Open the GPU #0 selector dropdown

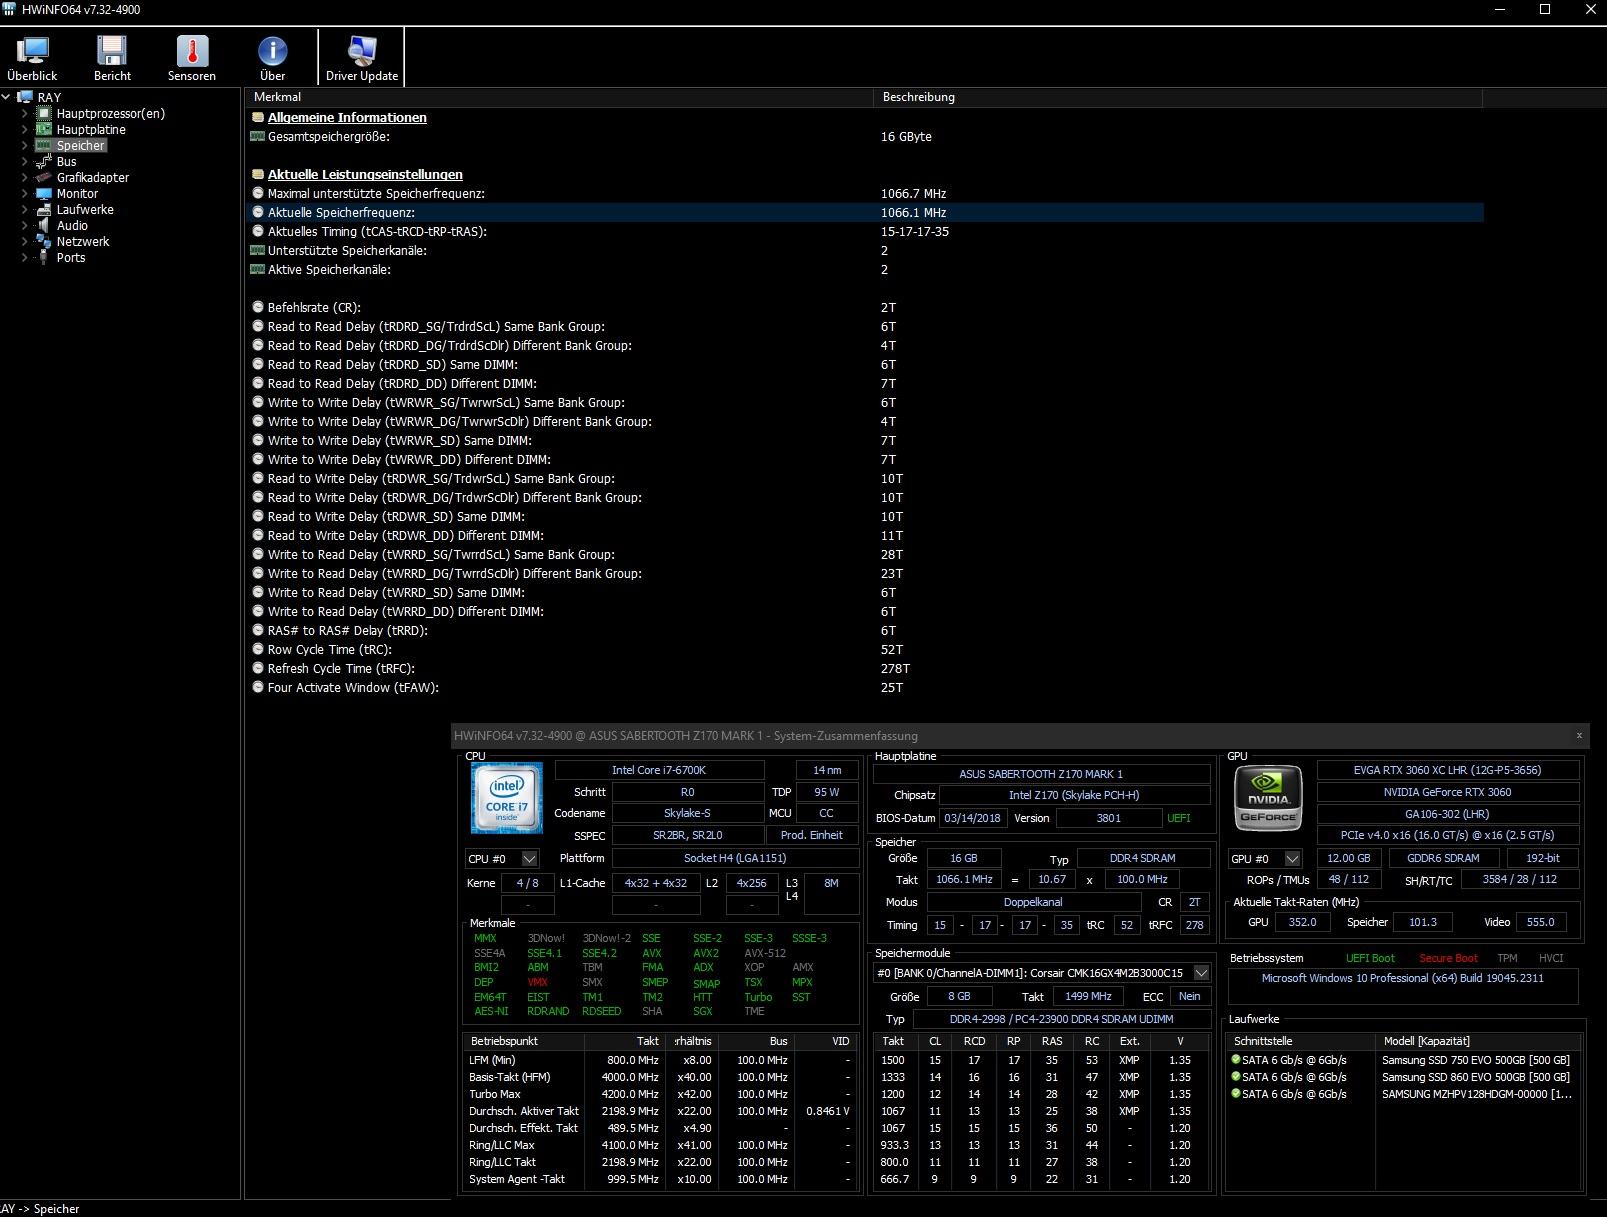[x=1292, y=859]
